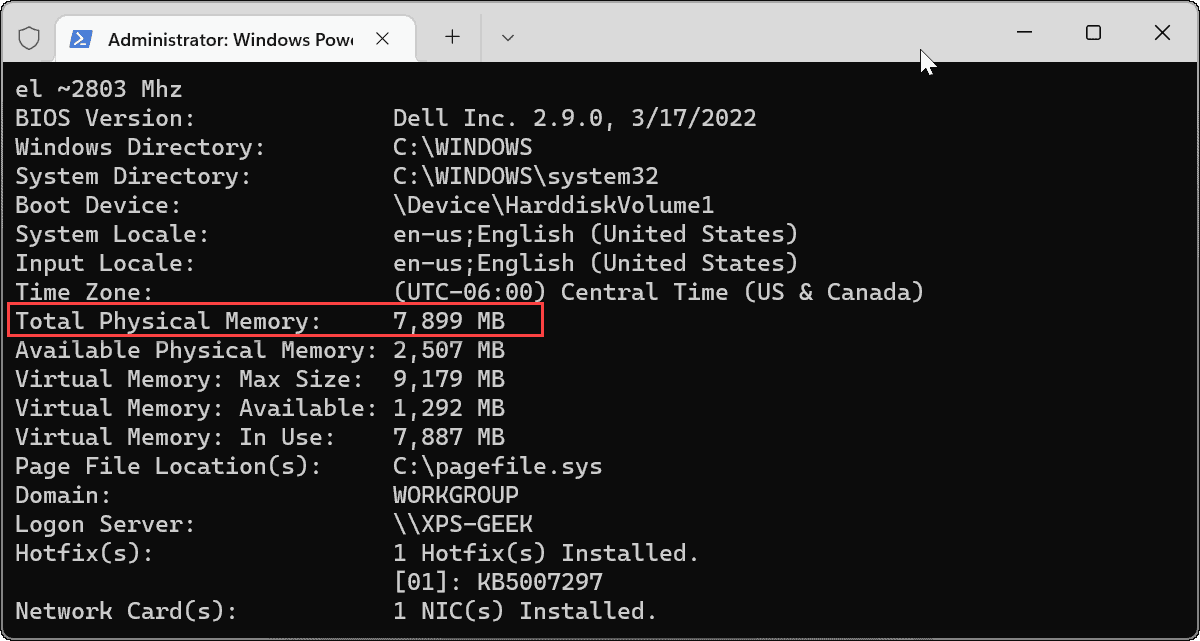Click the \\XPS-GEEK server name
Screen dimensions: 1200x641
point(463,524)
